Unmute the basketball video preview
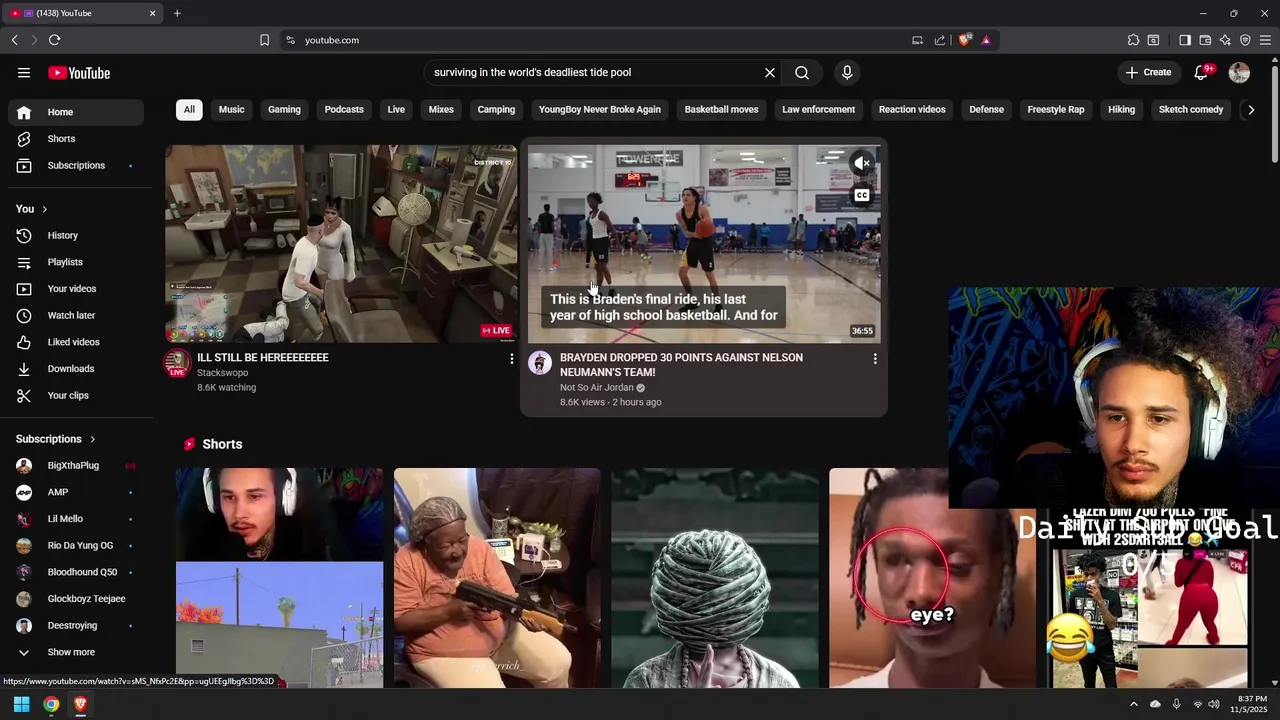 click(862, 163)
